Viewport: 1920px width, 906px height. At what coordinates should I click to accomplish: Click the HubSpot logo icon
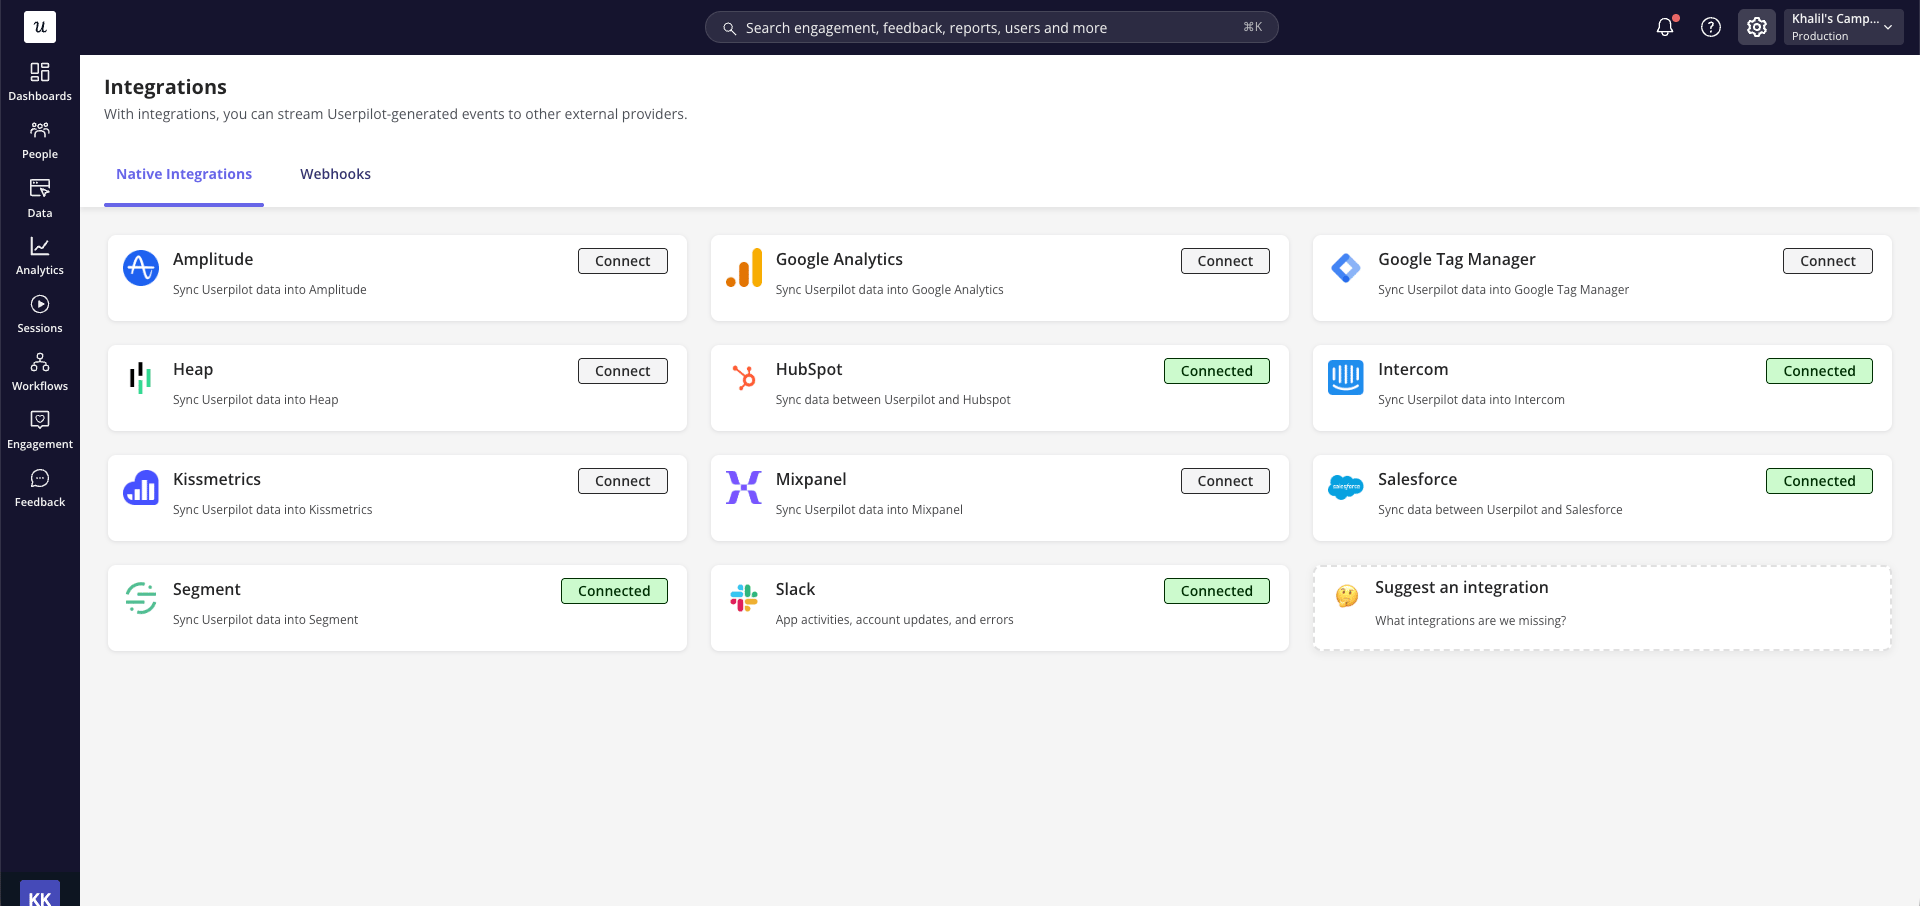click(x=744, y=377)
